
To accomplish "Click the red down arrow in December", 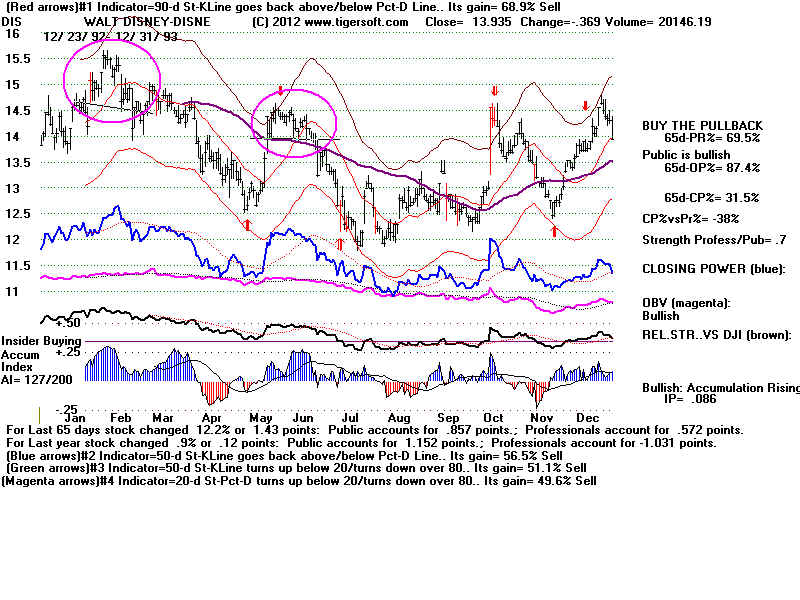I will [586, 105].
